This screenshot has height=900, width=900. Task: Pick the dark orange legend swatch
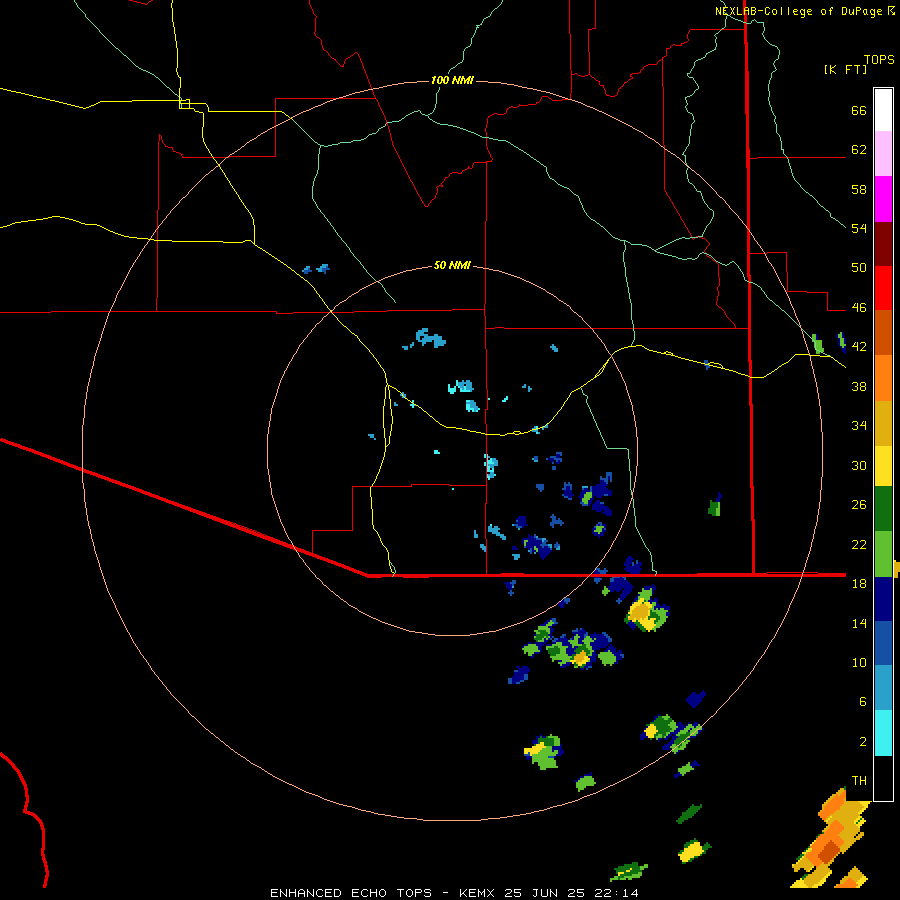click(x=883, y=332)
